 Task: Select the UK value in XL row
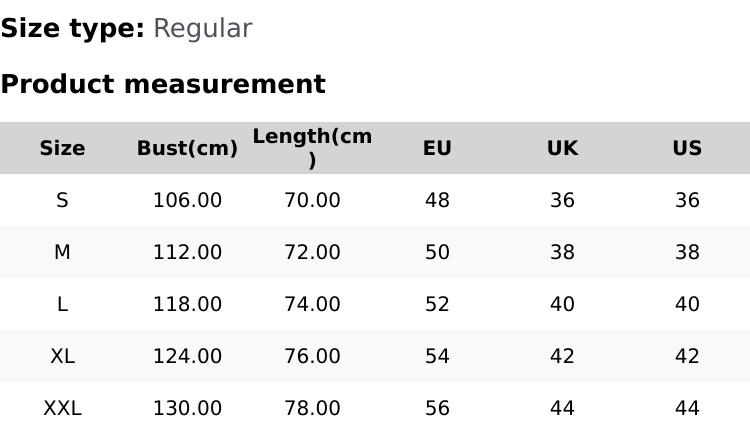(562, 356)
